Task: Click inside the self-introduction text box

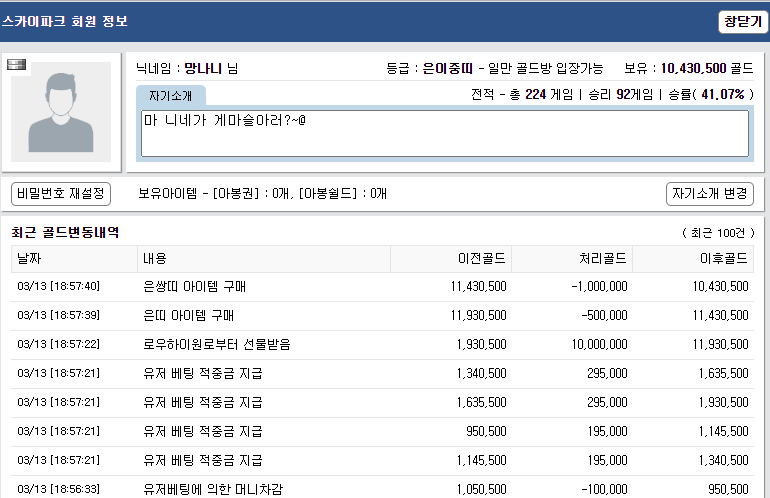Action: coord(445,134)
